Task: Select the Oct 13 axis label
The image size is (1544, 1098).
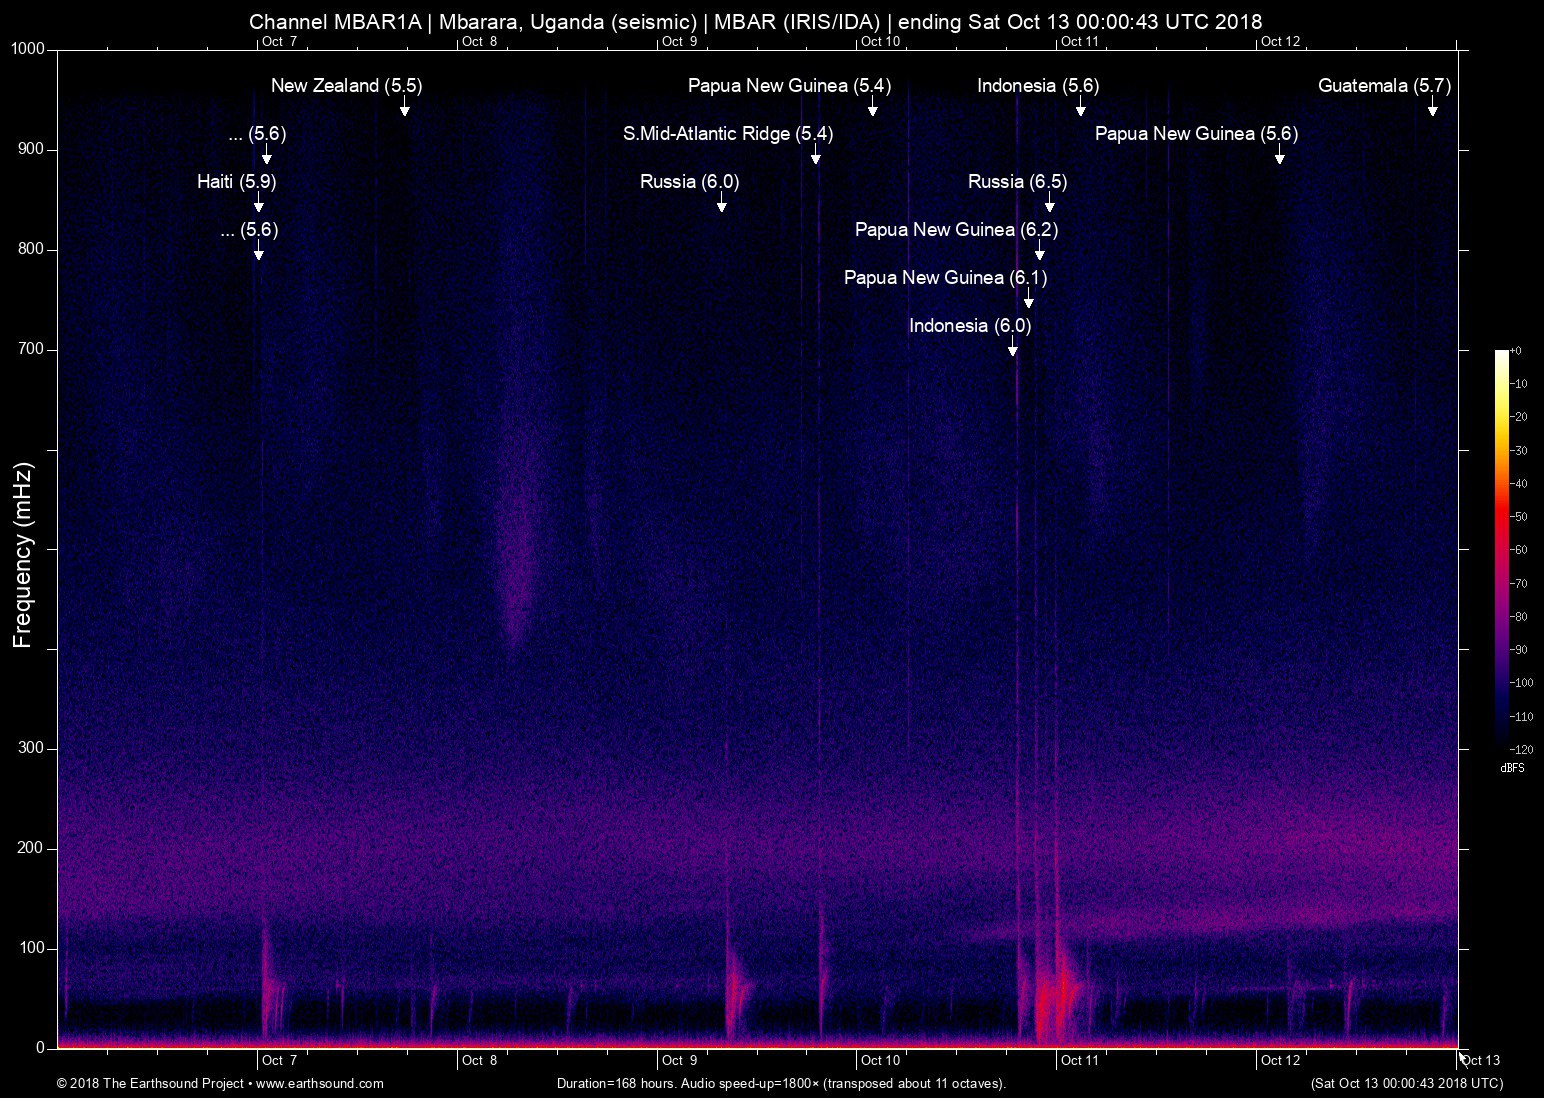Action: [x=1481, y=1060]
